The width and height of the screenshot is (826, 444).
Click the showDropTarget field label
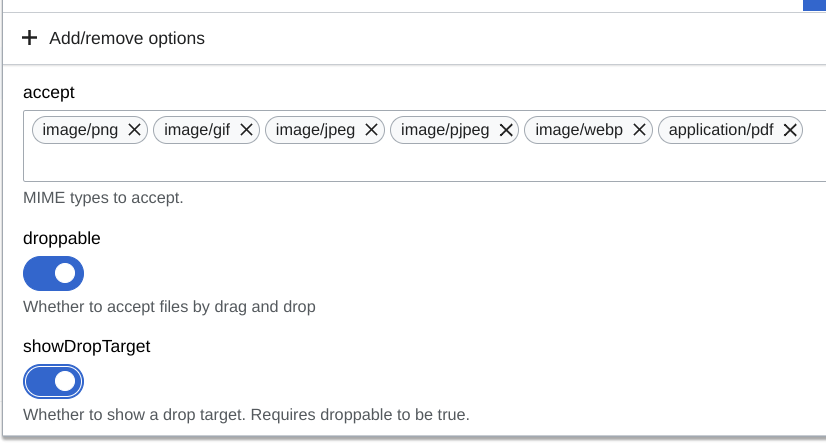tap(86, 346)
